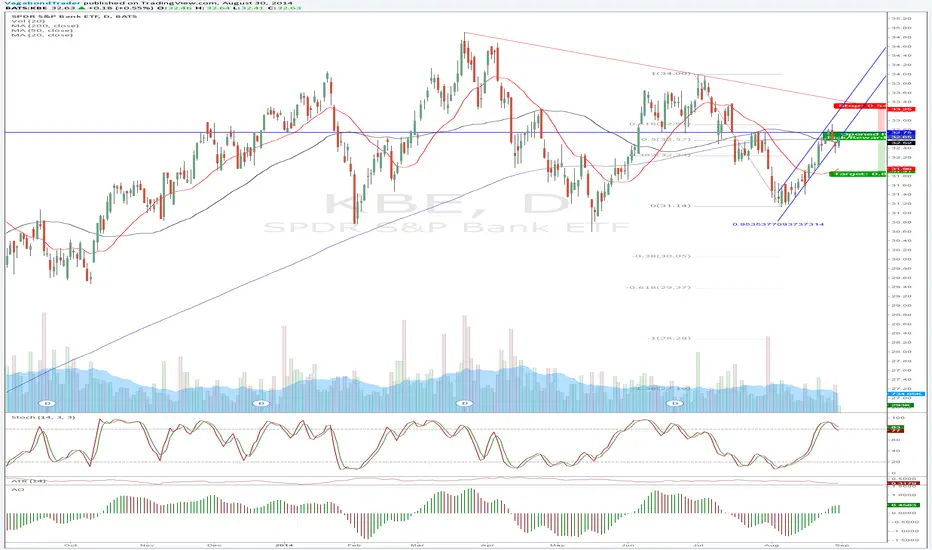
Task: Select the 'ATR (14)' pane label
Action: [x=28, y=480]
